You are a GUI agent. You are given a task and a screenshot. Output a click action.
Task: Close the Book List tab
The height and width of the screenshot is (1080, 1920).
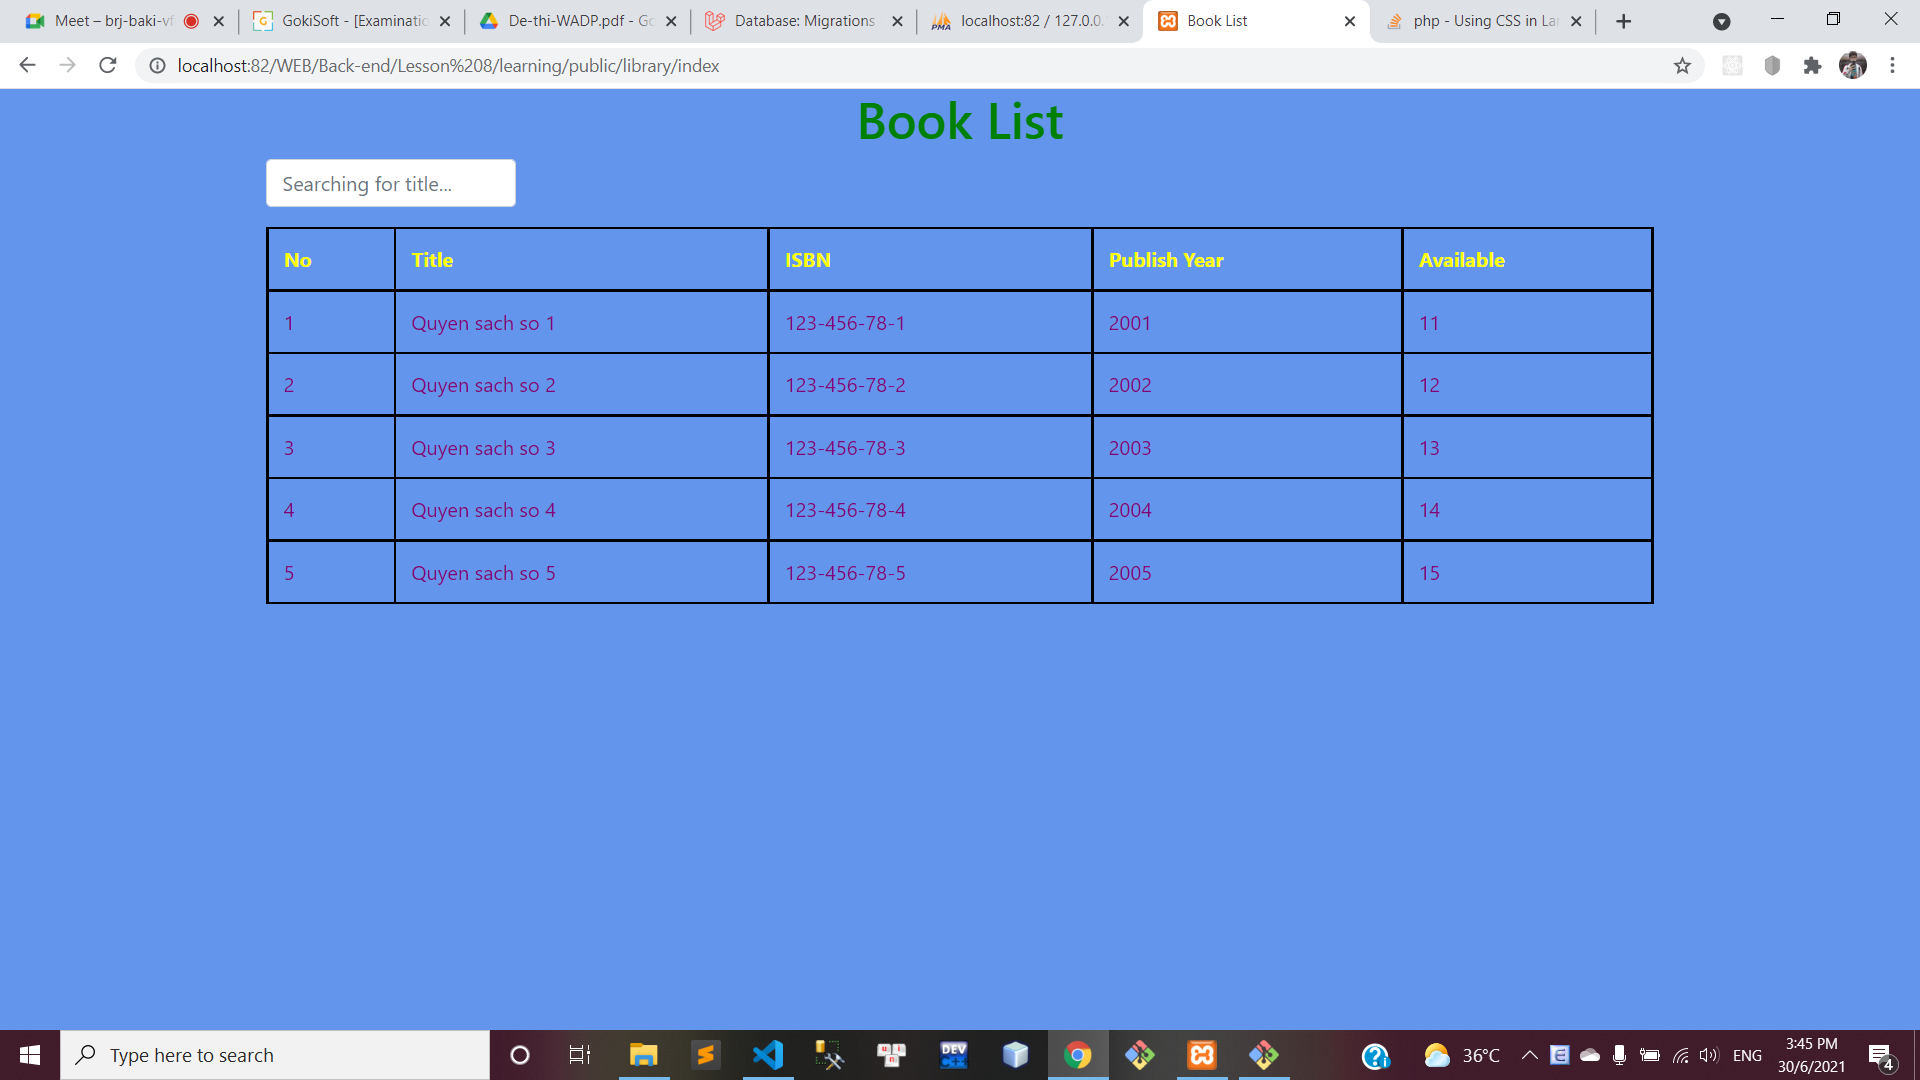point(1349,21)
